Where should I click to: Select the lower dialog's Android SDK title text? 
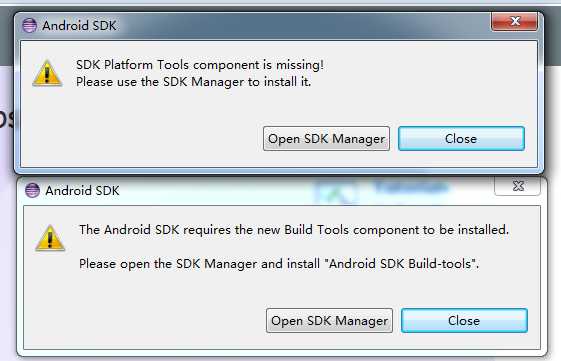(82, 191)
